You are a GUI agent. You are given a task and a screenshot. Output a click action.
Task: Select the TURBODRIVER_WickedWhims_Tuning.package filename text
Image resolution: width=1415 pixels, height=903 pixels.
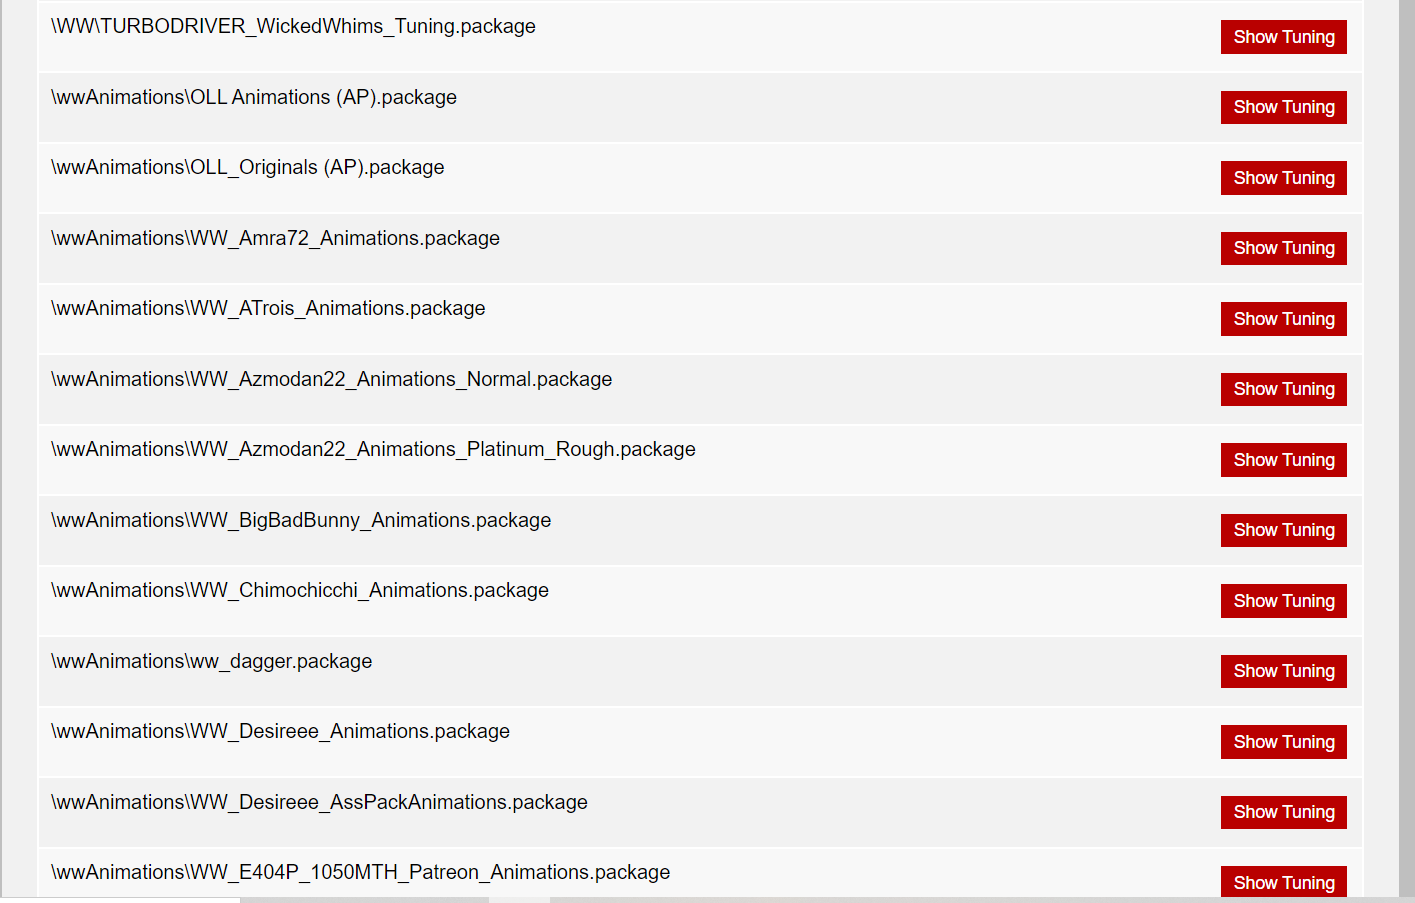coord(293,26)
